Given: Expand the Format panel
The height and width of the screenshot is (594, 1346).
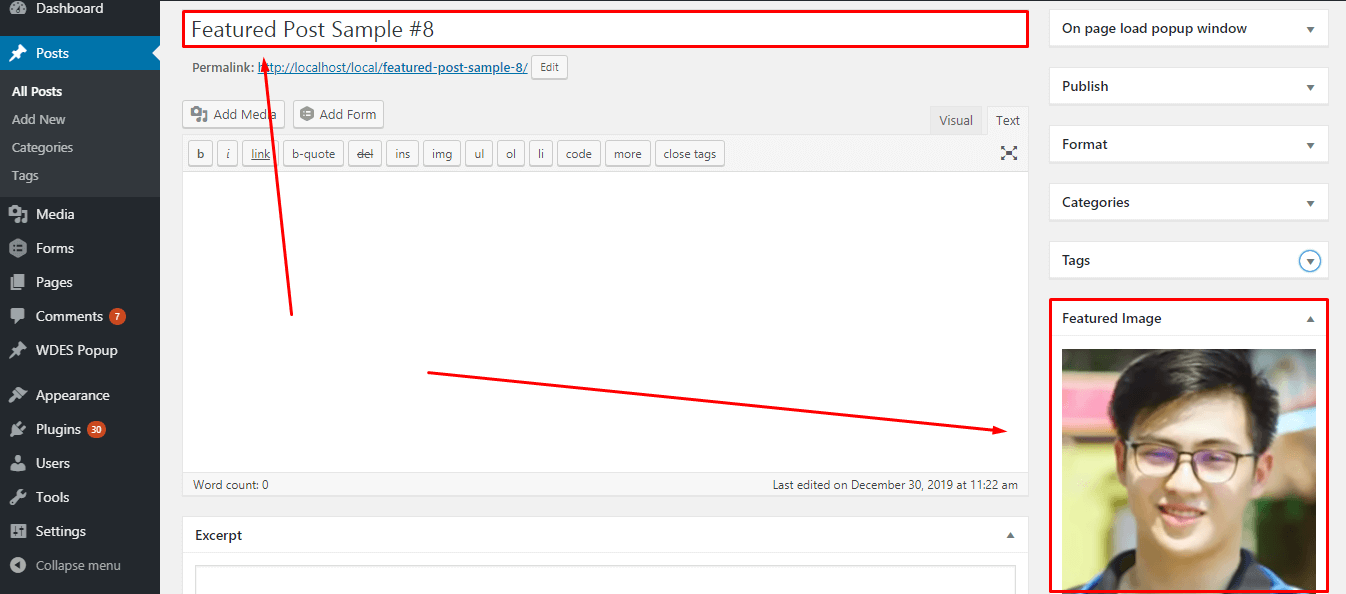Looking at the screenshot, I should pos(1310,145).
